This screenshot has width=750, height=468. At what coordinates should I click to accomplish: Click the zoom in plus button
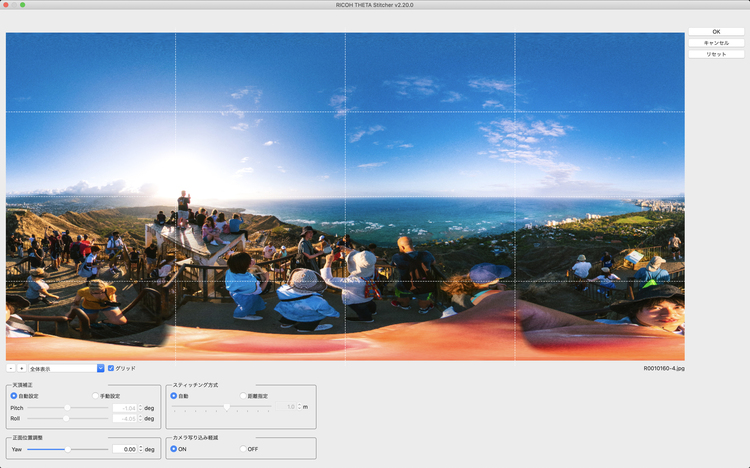(x=21, y=368)
